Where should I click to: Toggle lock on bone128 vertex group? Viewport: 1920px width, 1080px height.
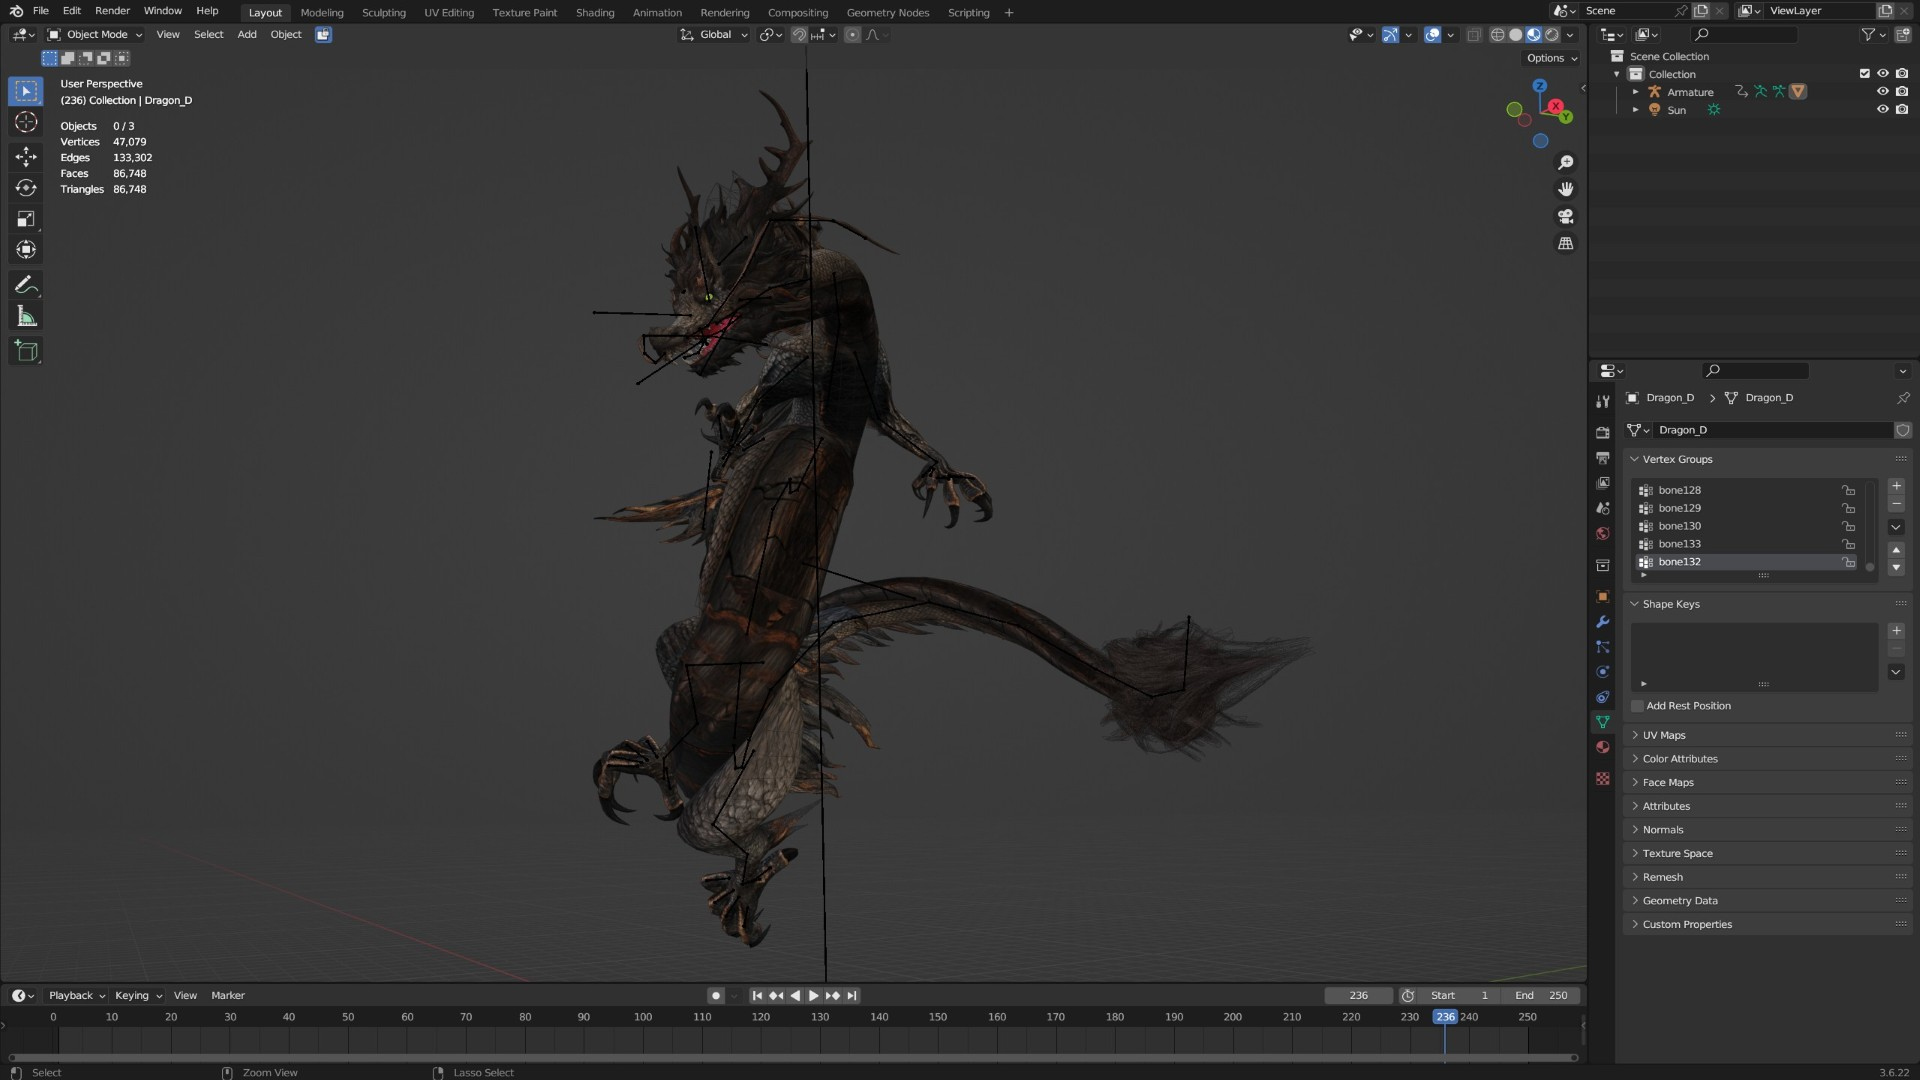pos(1849,491)
